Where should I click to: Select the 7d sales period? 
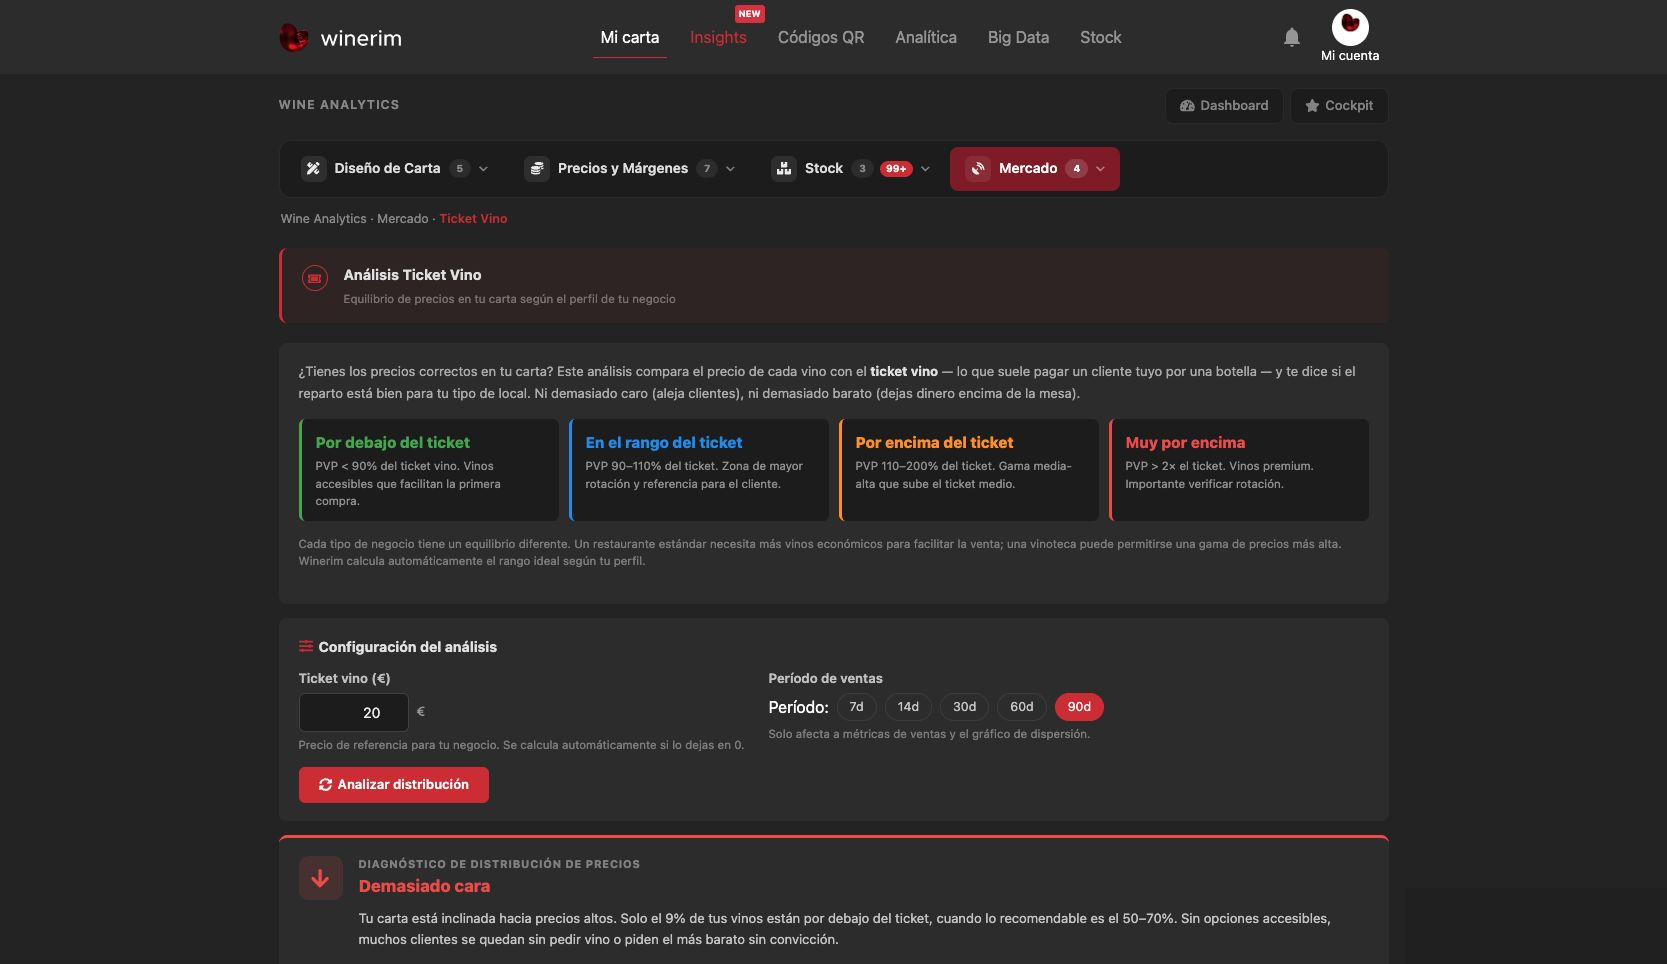pyautogui.click(x=857, y=707)
